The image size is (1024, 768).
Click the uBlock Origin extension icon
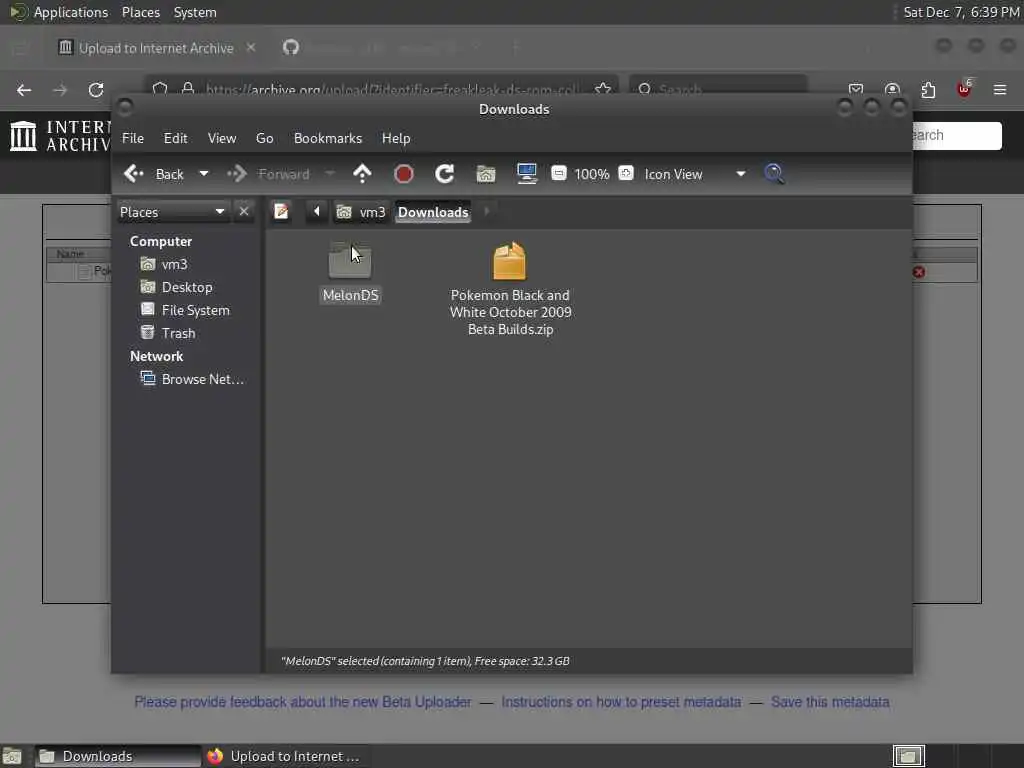tap(964, 89)
